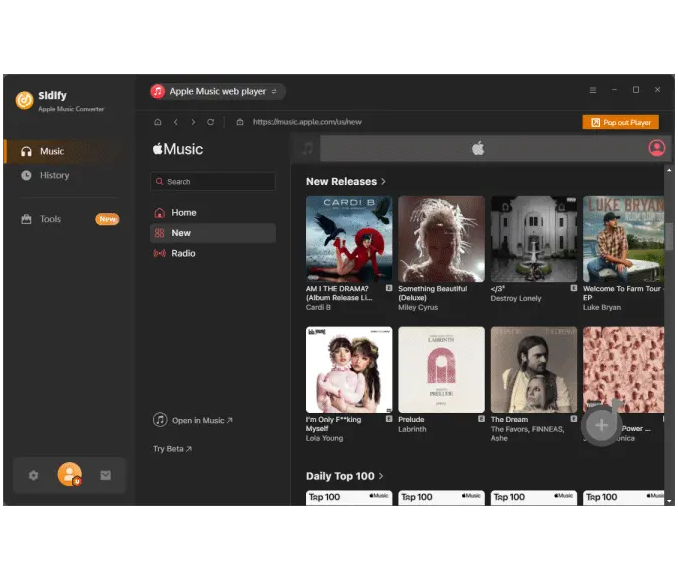Open settings gear in sidebar

pyautogui.click(x=33, y=475)
